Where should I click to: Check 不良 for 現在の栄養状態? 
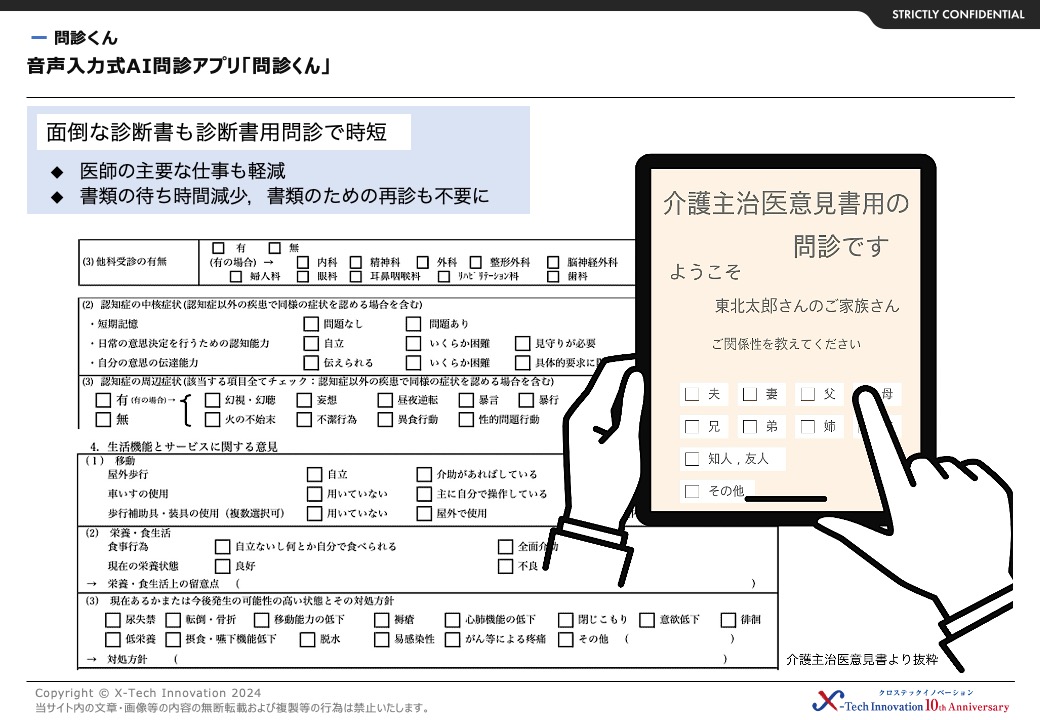pyautogui.click(x=505, y=566)
